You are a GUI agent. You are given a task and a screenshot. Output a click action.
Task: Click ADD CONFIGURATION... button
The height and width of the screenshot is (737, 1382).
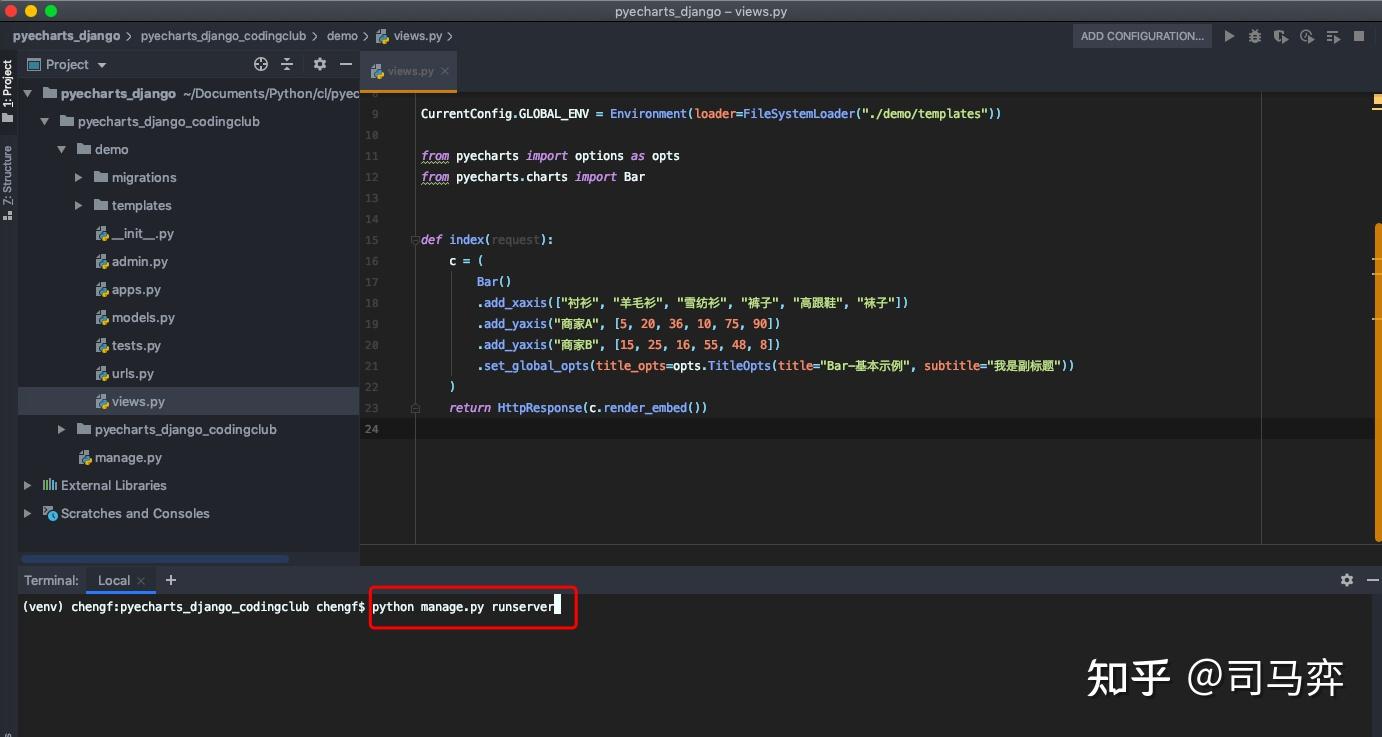point(1142,36)
